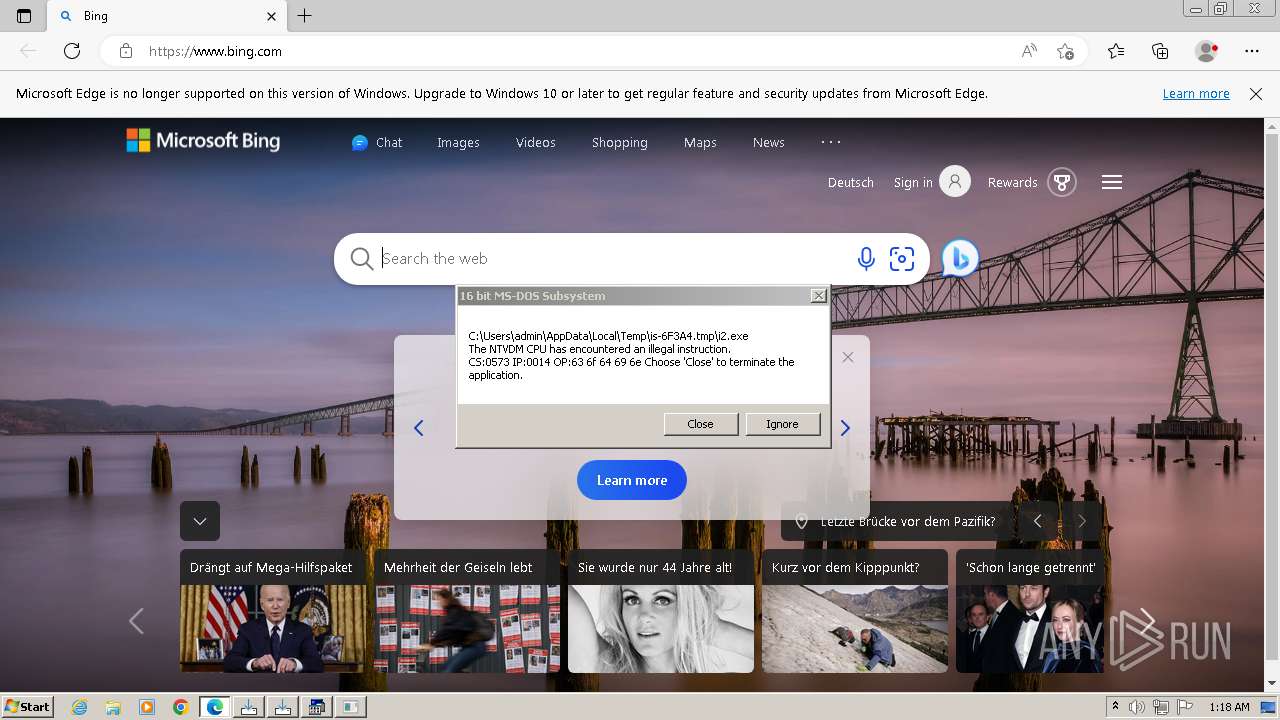Image resolution: width=1280 pixels, height=720 pixels.
Task: Open news card 'Kurz vor dem Kipppunkt?'
Action: [x=855, y=611]
